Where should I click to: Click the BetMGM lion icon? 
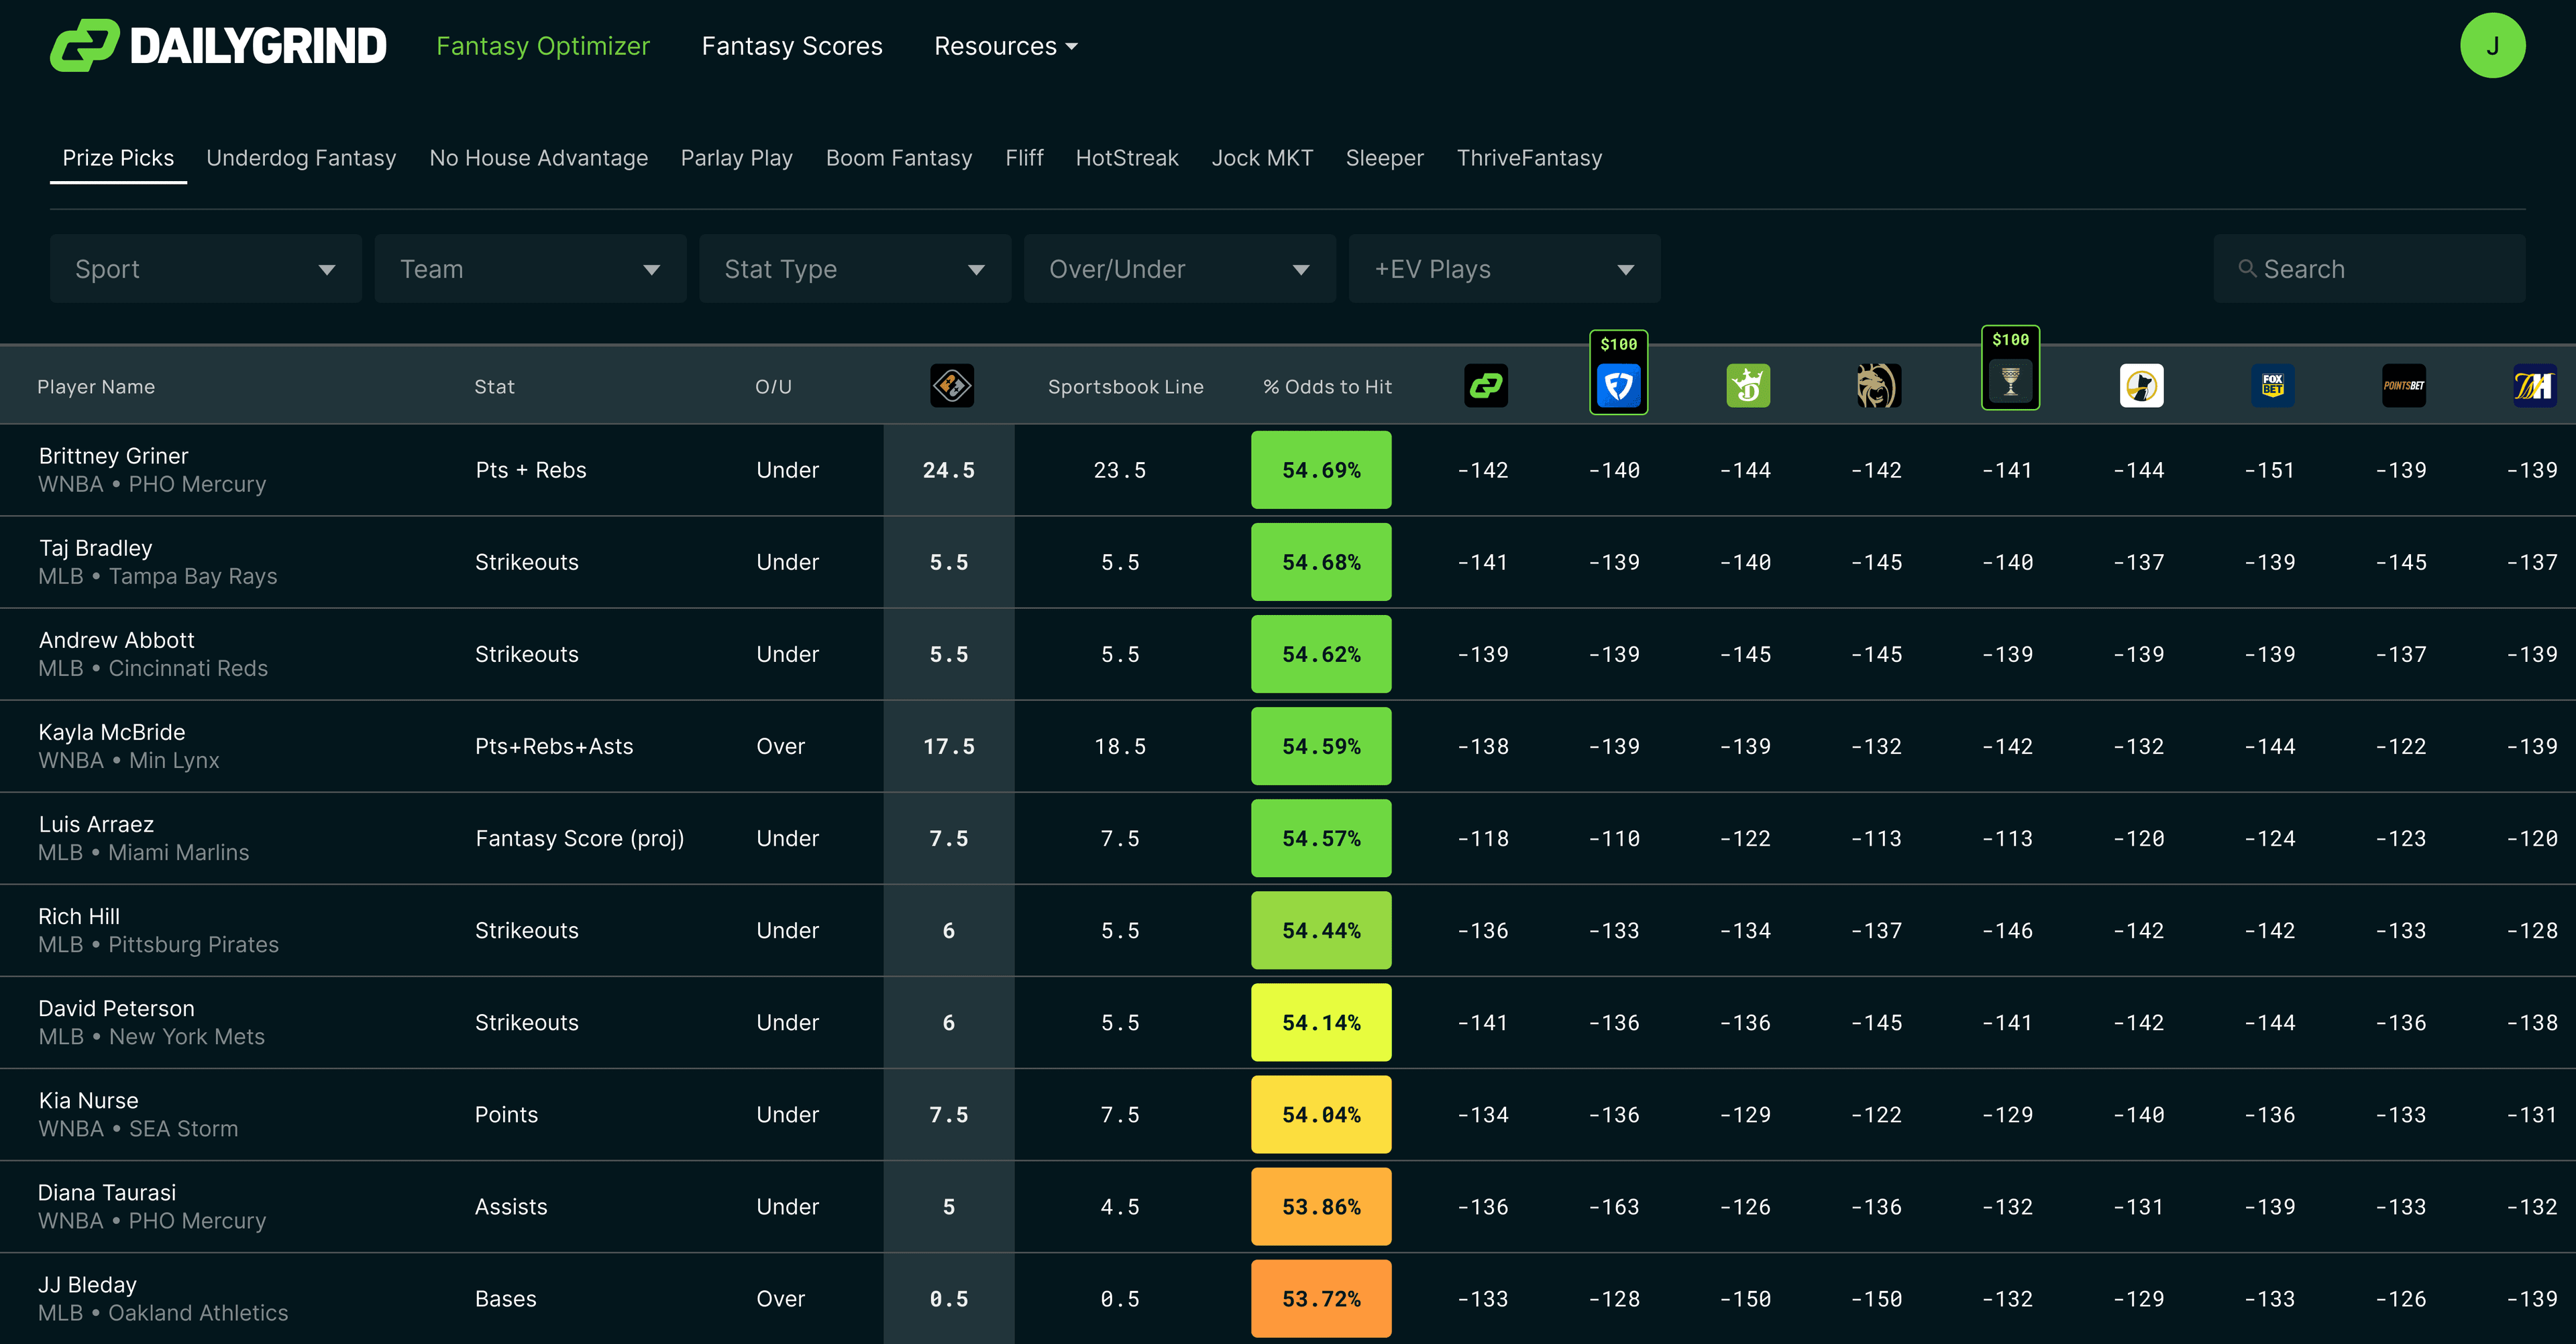[x=1878, y=386]
